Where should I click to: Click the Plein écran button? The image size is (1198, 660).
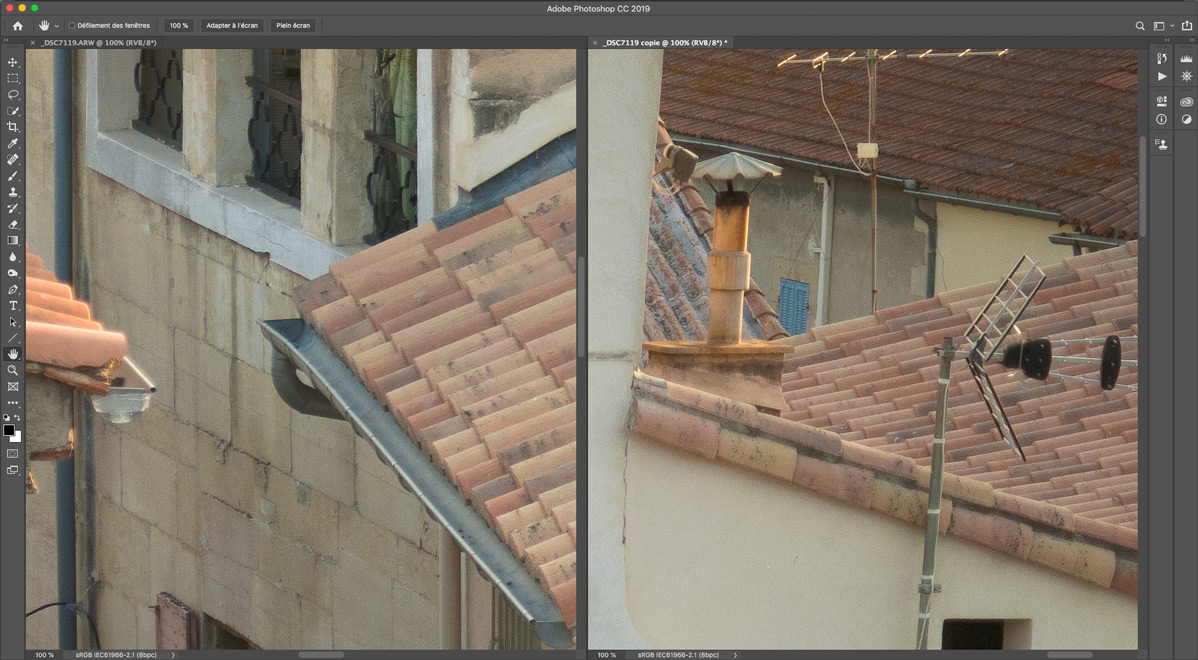point(293,26)
